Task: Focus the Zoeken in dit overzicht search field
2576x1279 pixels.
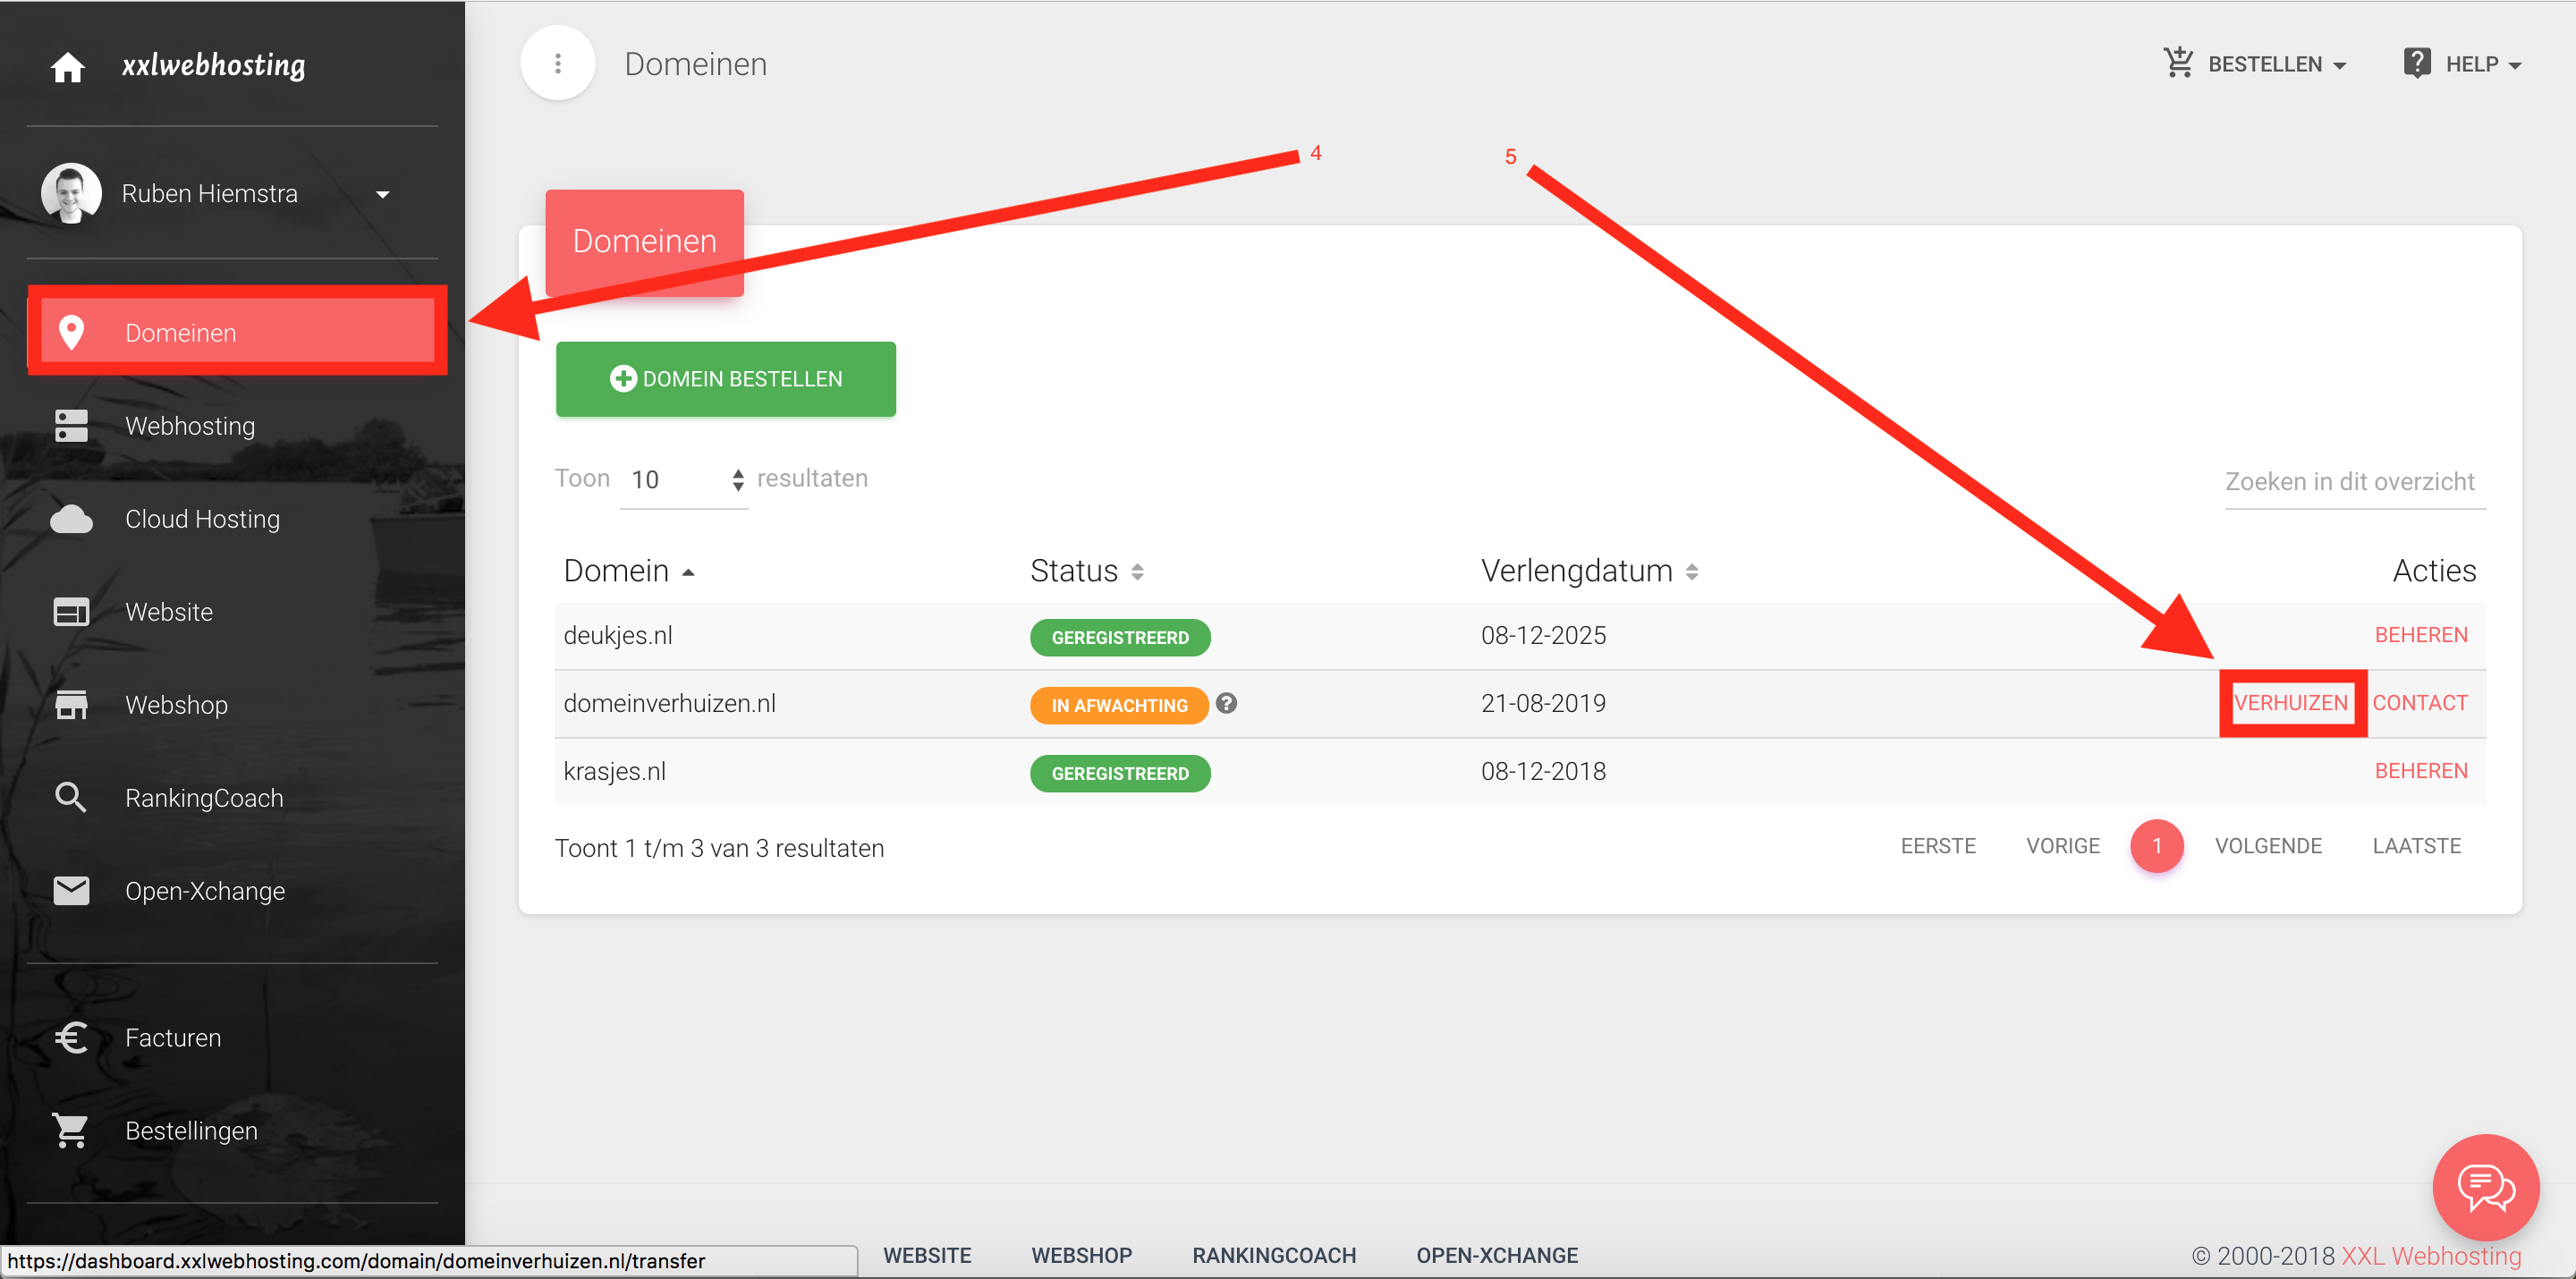Action: coord(2355,482)
